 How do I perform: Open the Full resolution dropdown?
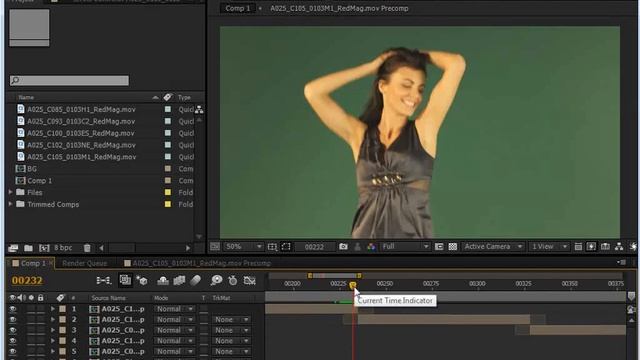pos(405,247)
